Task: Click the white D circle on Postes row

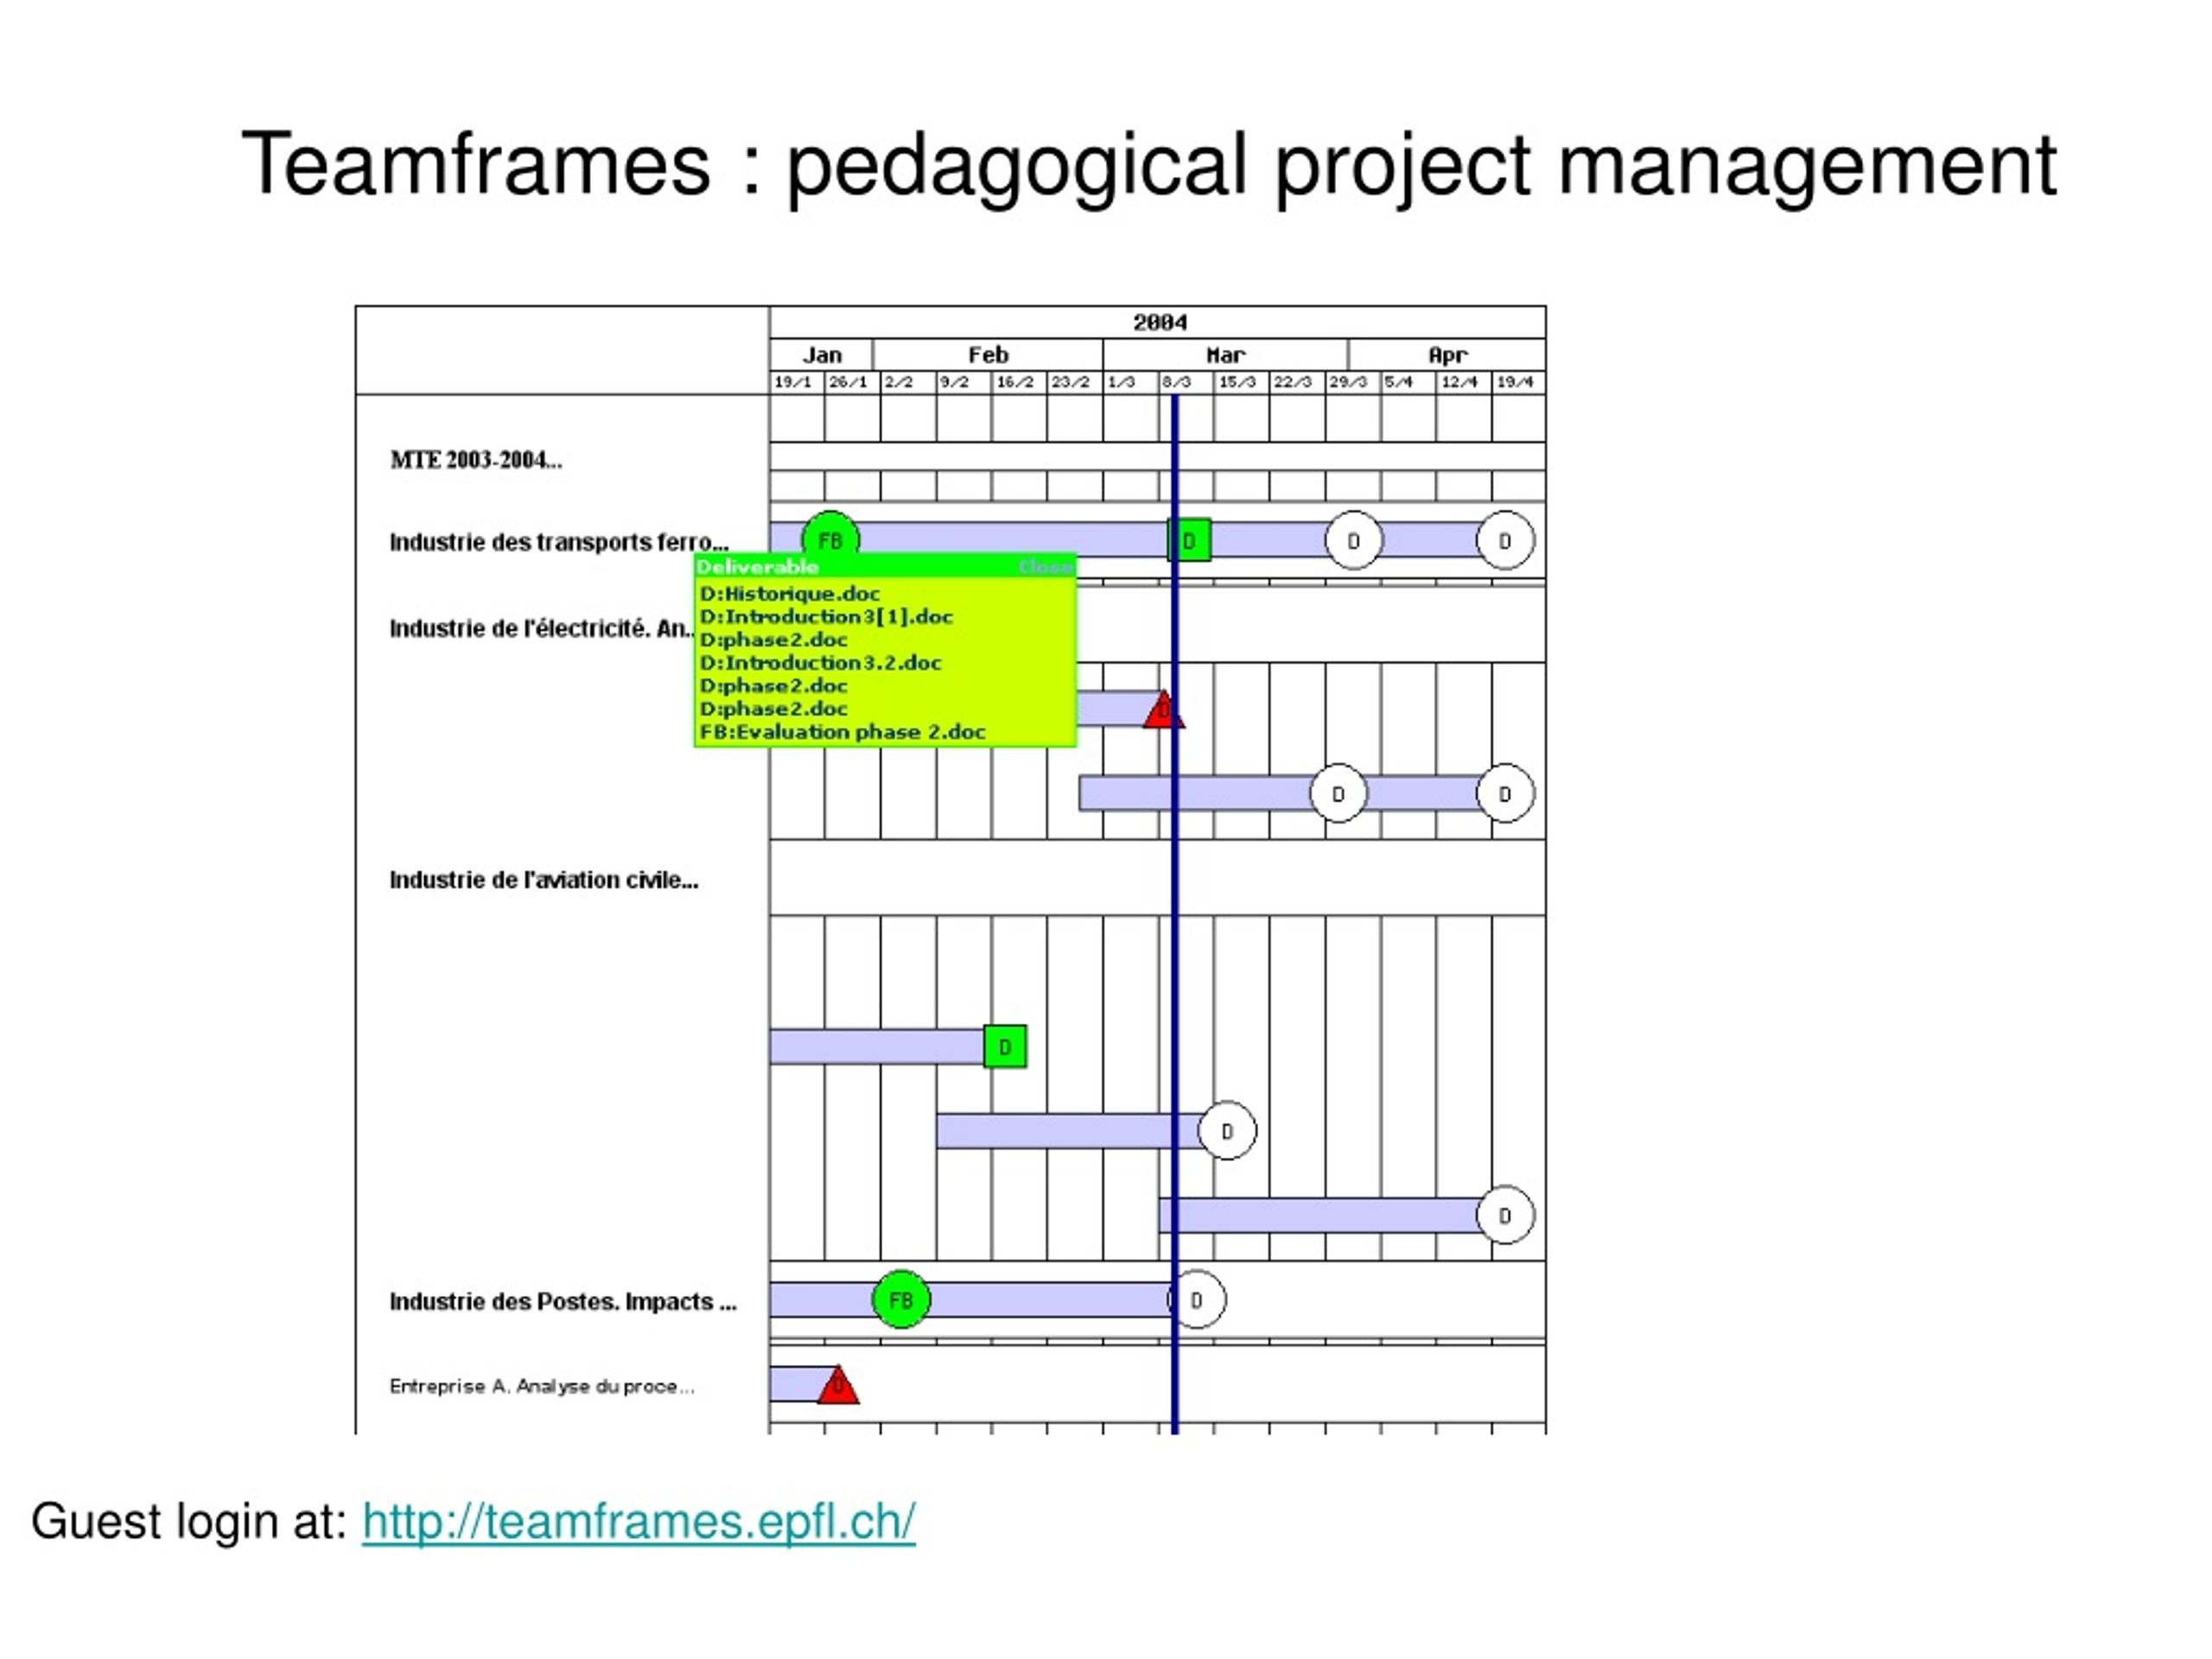Action: [x=1197, y=1299]
